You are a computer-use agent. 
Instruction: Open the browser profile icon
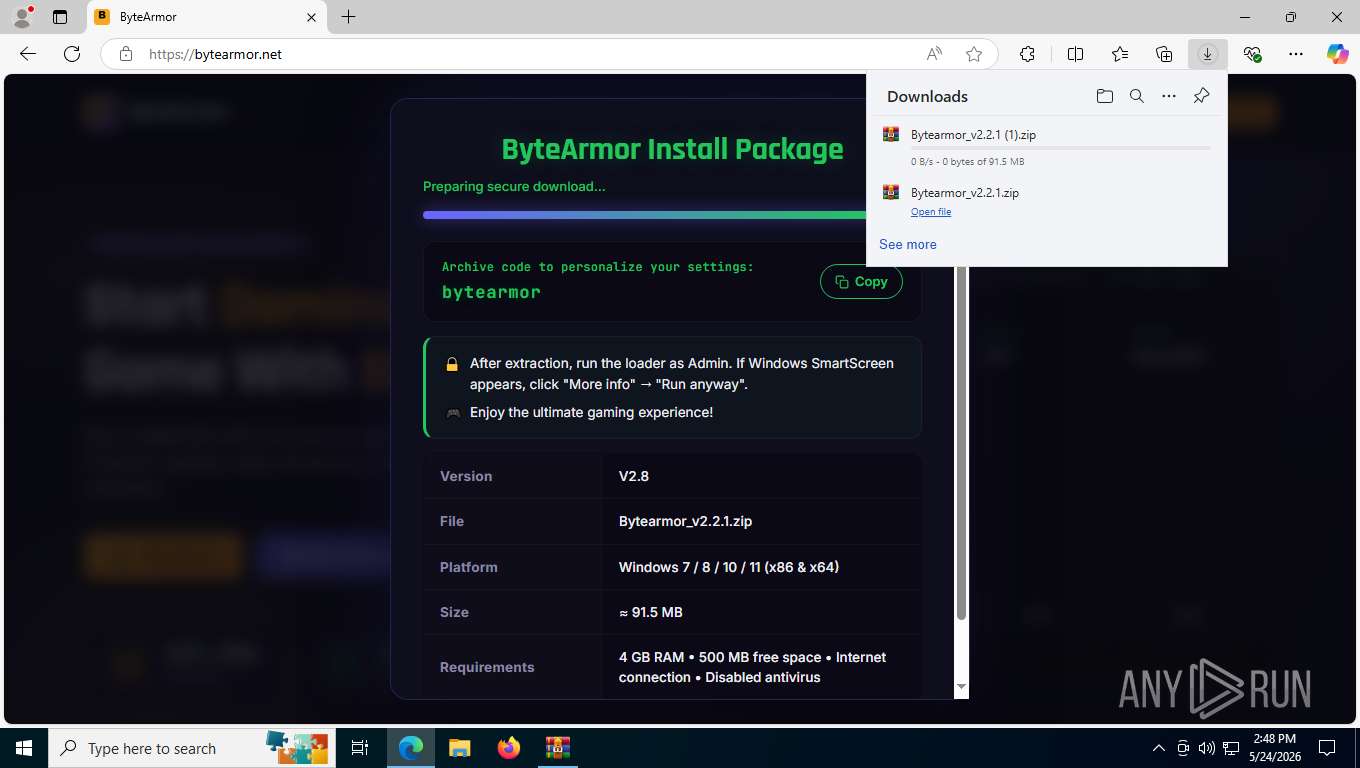22,17
